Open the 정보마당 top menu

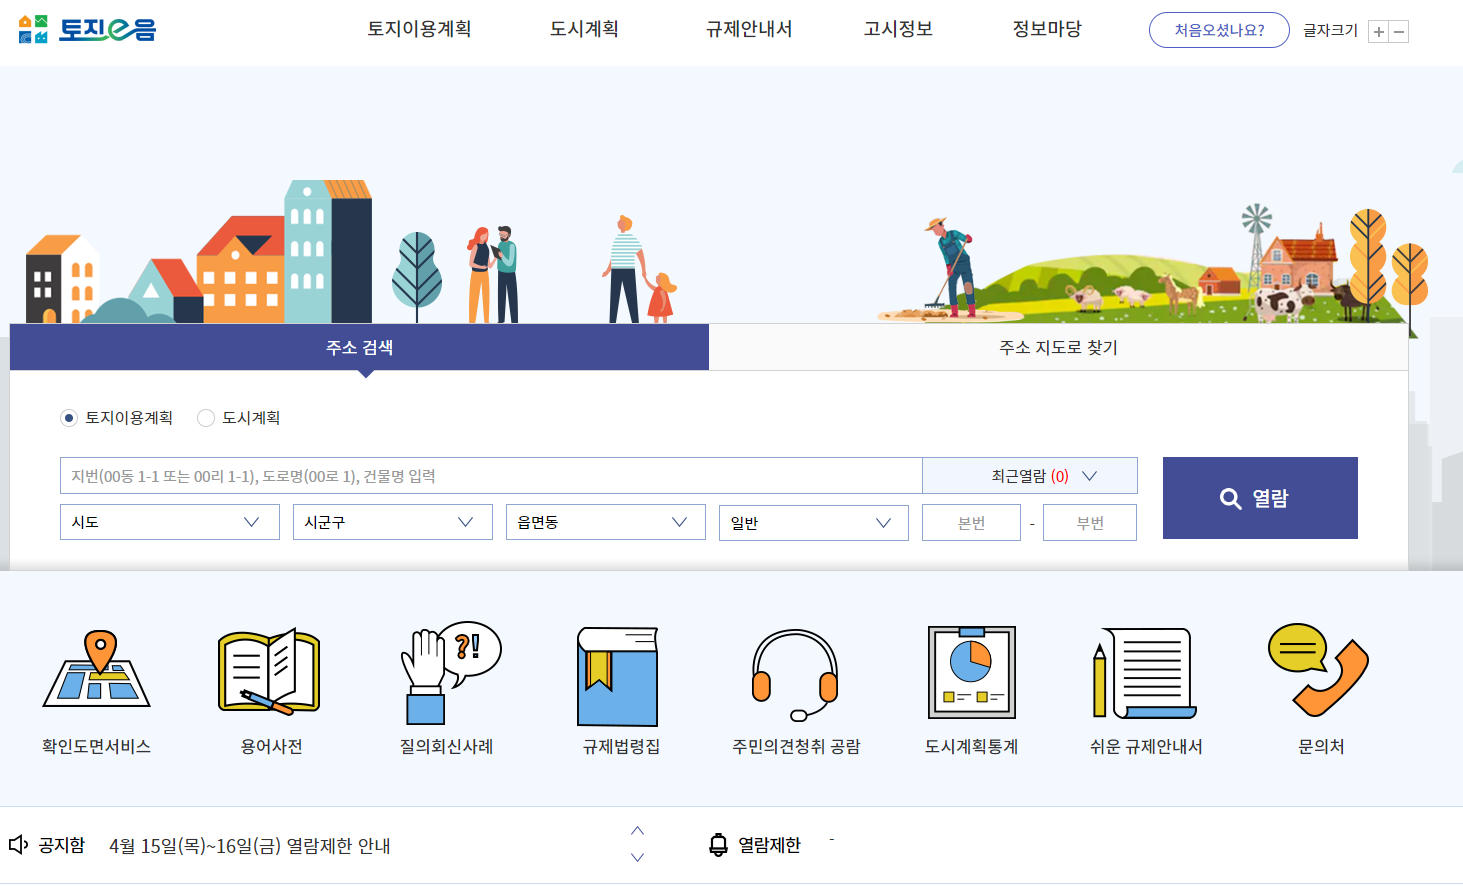pyautogui.click(x=1047, y=29)
